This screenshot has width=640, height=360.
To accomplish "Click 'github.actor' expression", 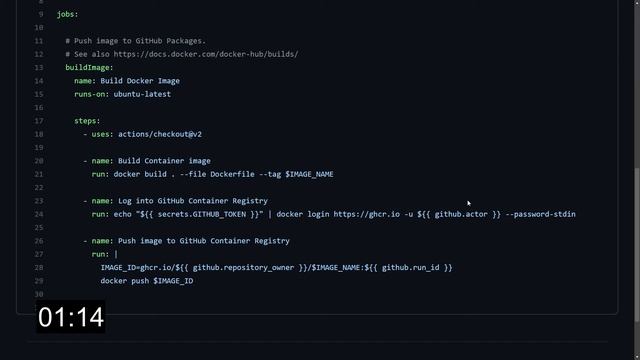I will coord(461,214).
